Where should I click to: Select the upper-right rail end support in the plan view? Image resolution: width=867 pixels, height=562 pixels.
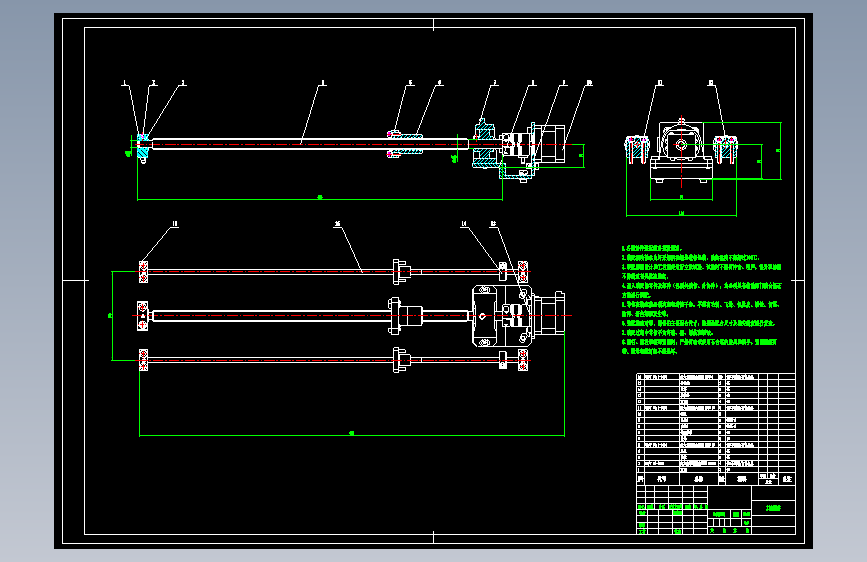pyautogui.click(x=523, y=272)
